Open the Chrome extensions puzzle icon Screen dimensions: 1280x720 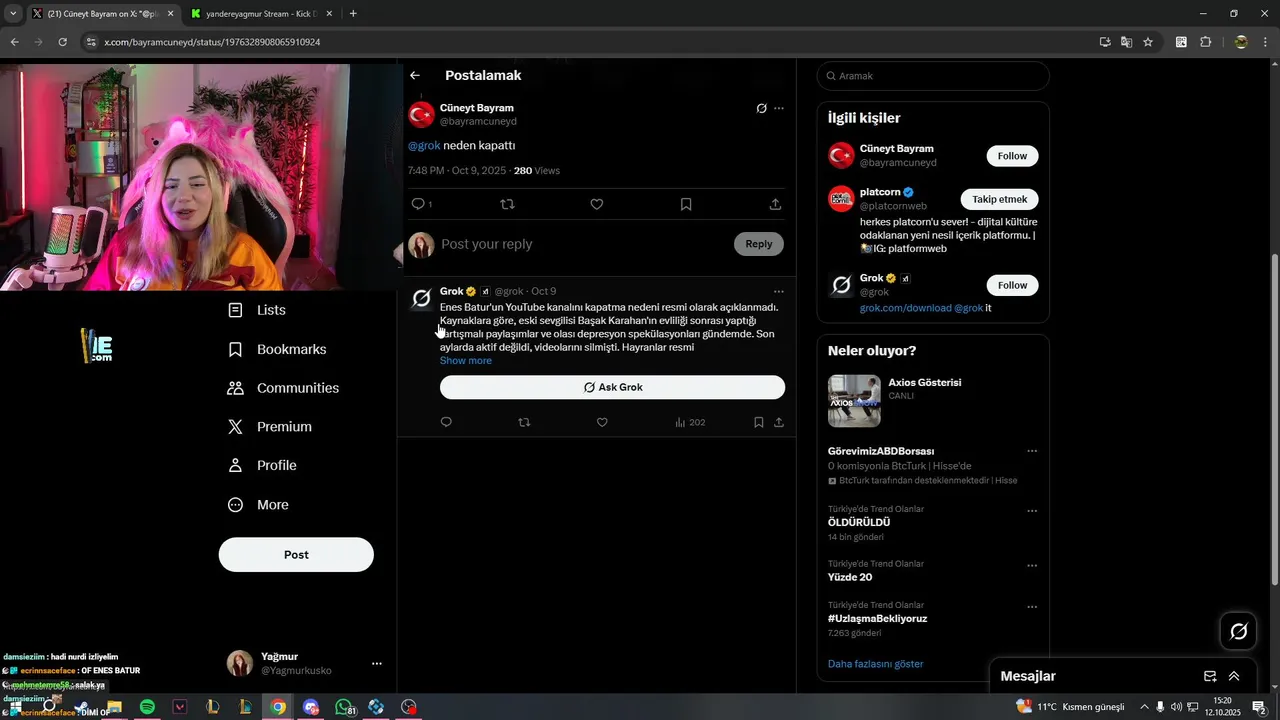coord(1205,42)
